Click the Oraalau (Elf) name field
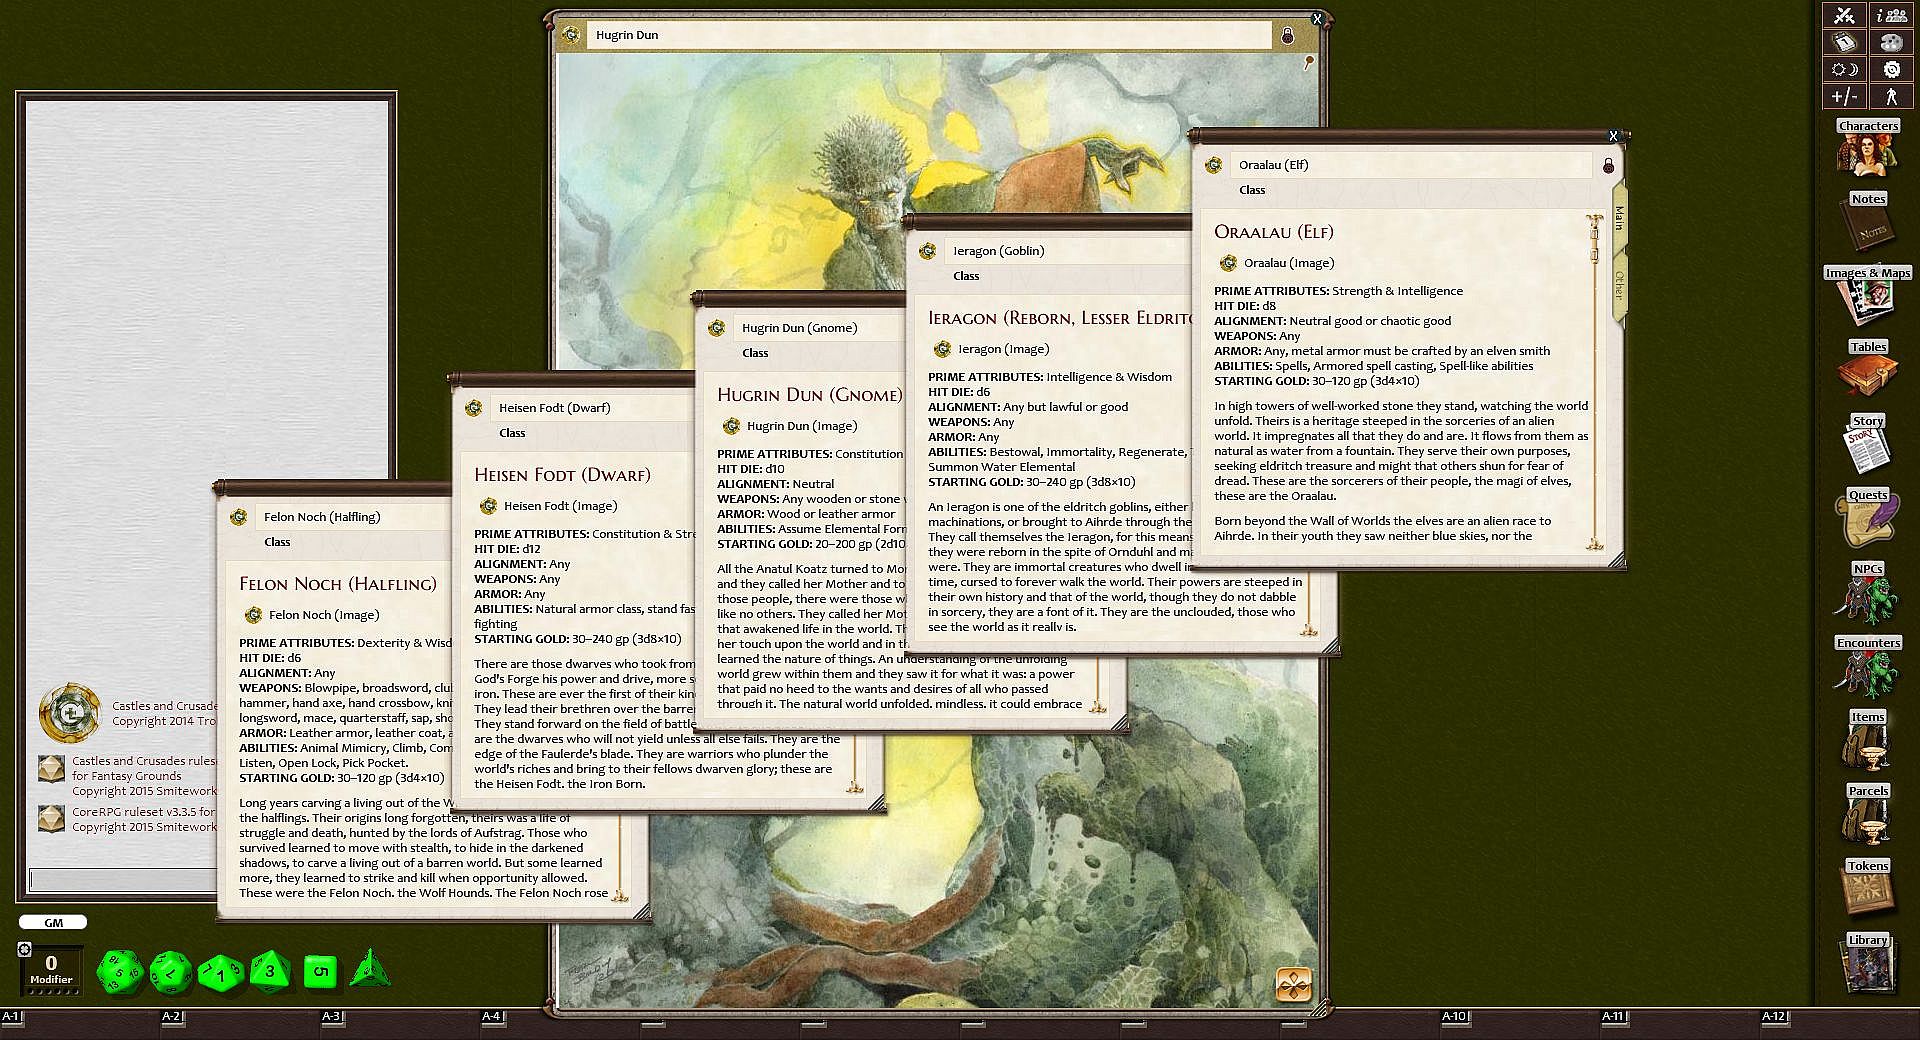 (x=1411, y=165)
